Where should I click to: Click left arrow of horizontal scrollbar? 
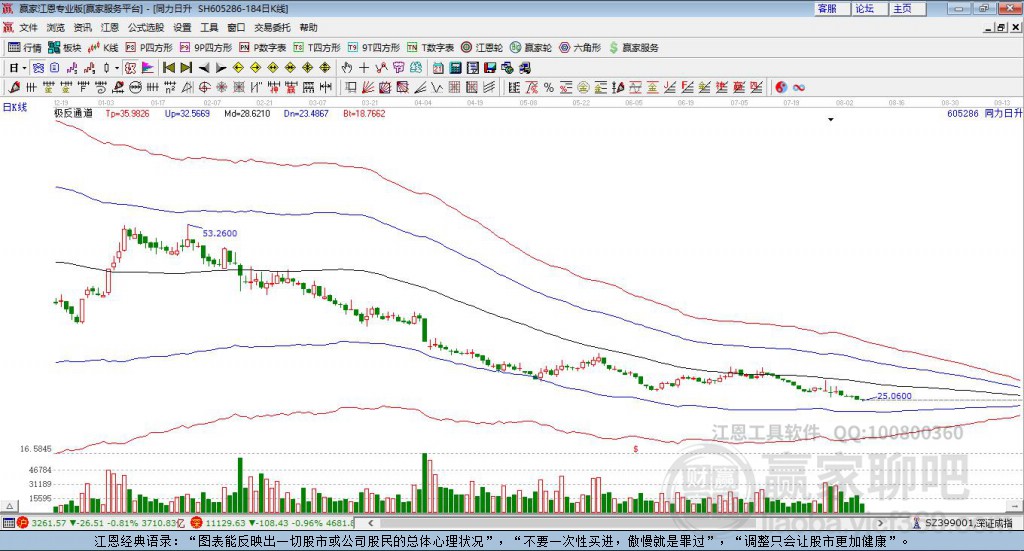370,523
